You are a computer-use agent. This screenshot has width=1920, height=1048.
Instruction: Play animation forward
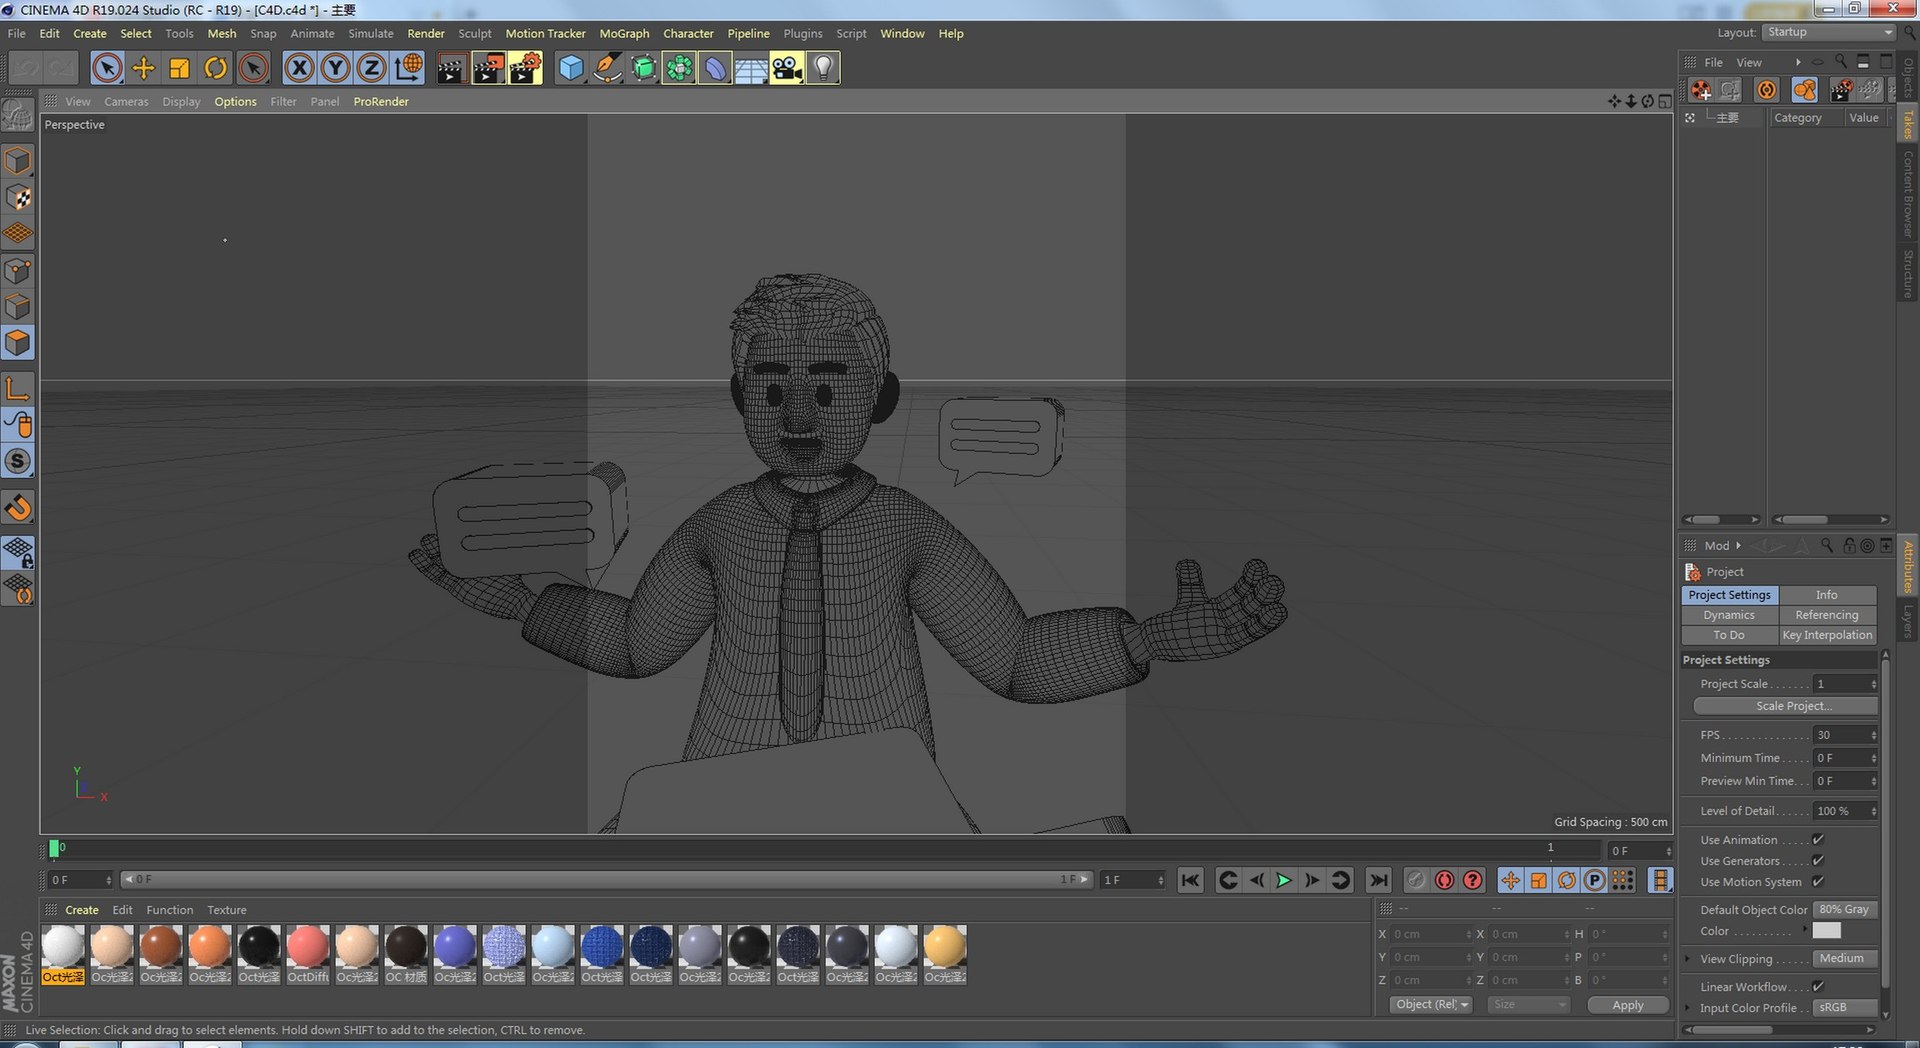click(x=1284, y=880)
